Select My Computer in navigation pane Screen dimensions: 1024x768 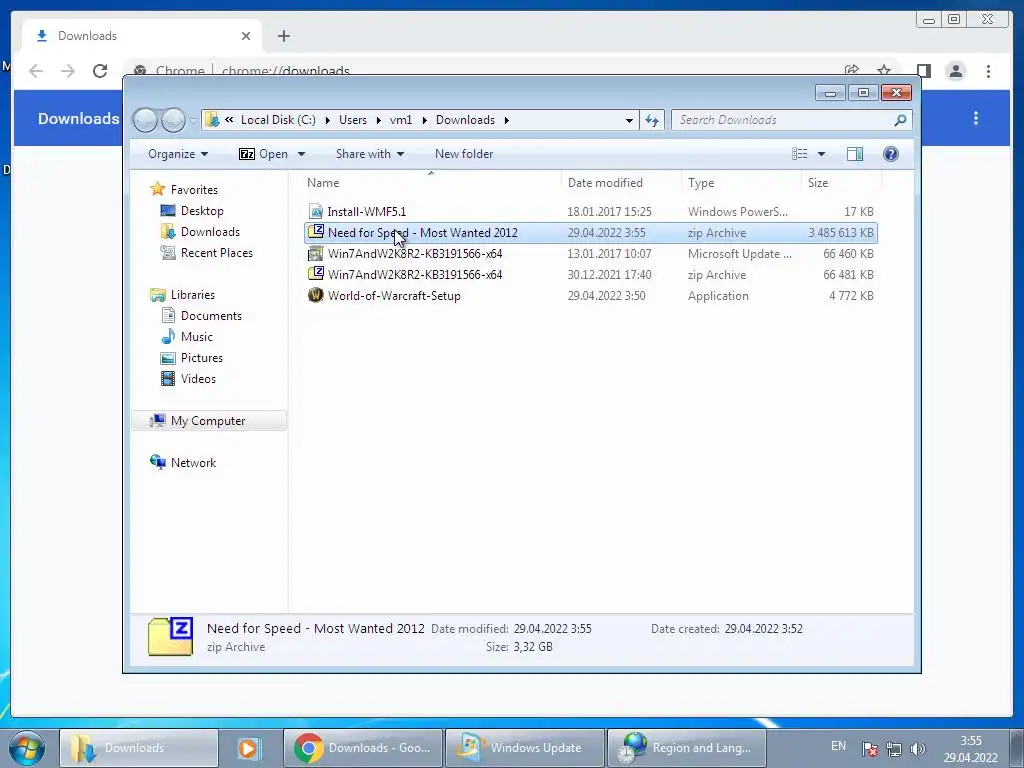tap(209, 421)
